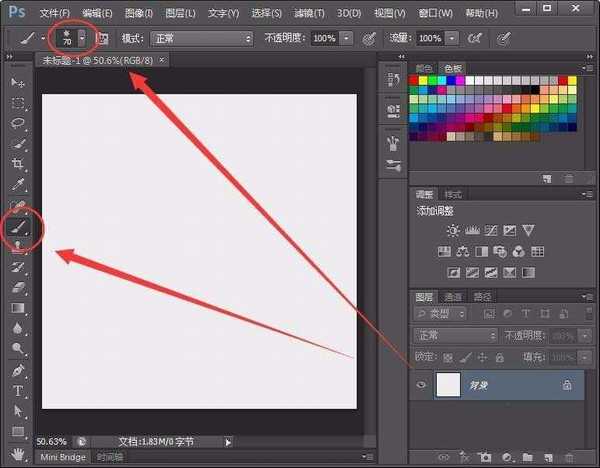Image resolution: width=600 pixels, height=468 pixels.
Task: Switch to the 通道 tab
Action: tap(453, 297)
